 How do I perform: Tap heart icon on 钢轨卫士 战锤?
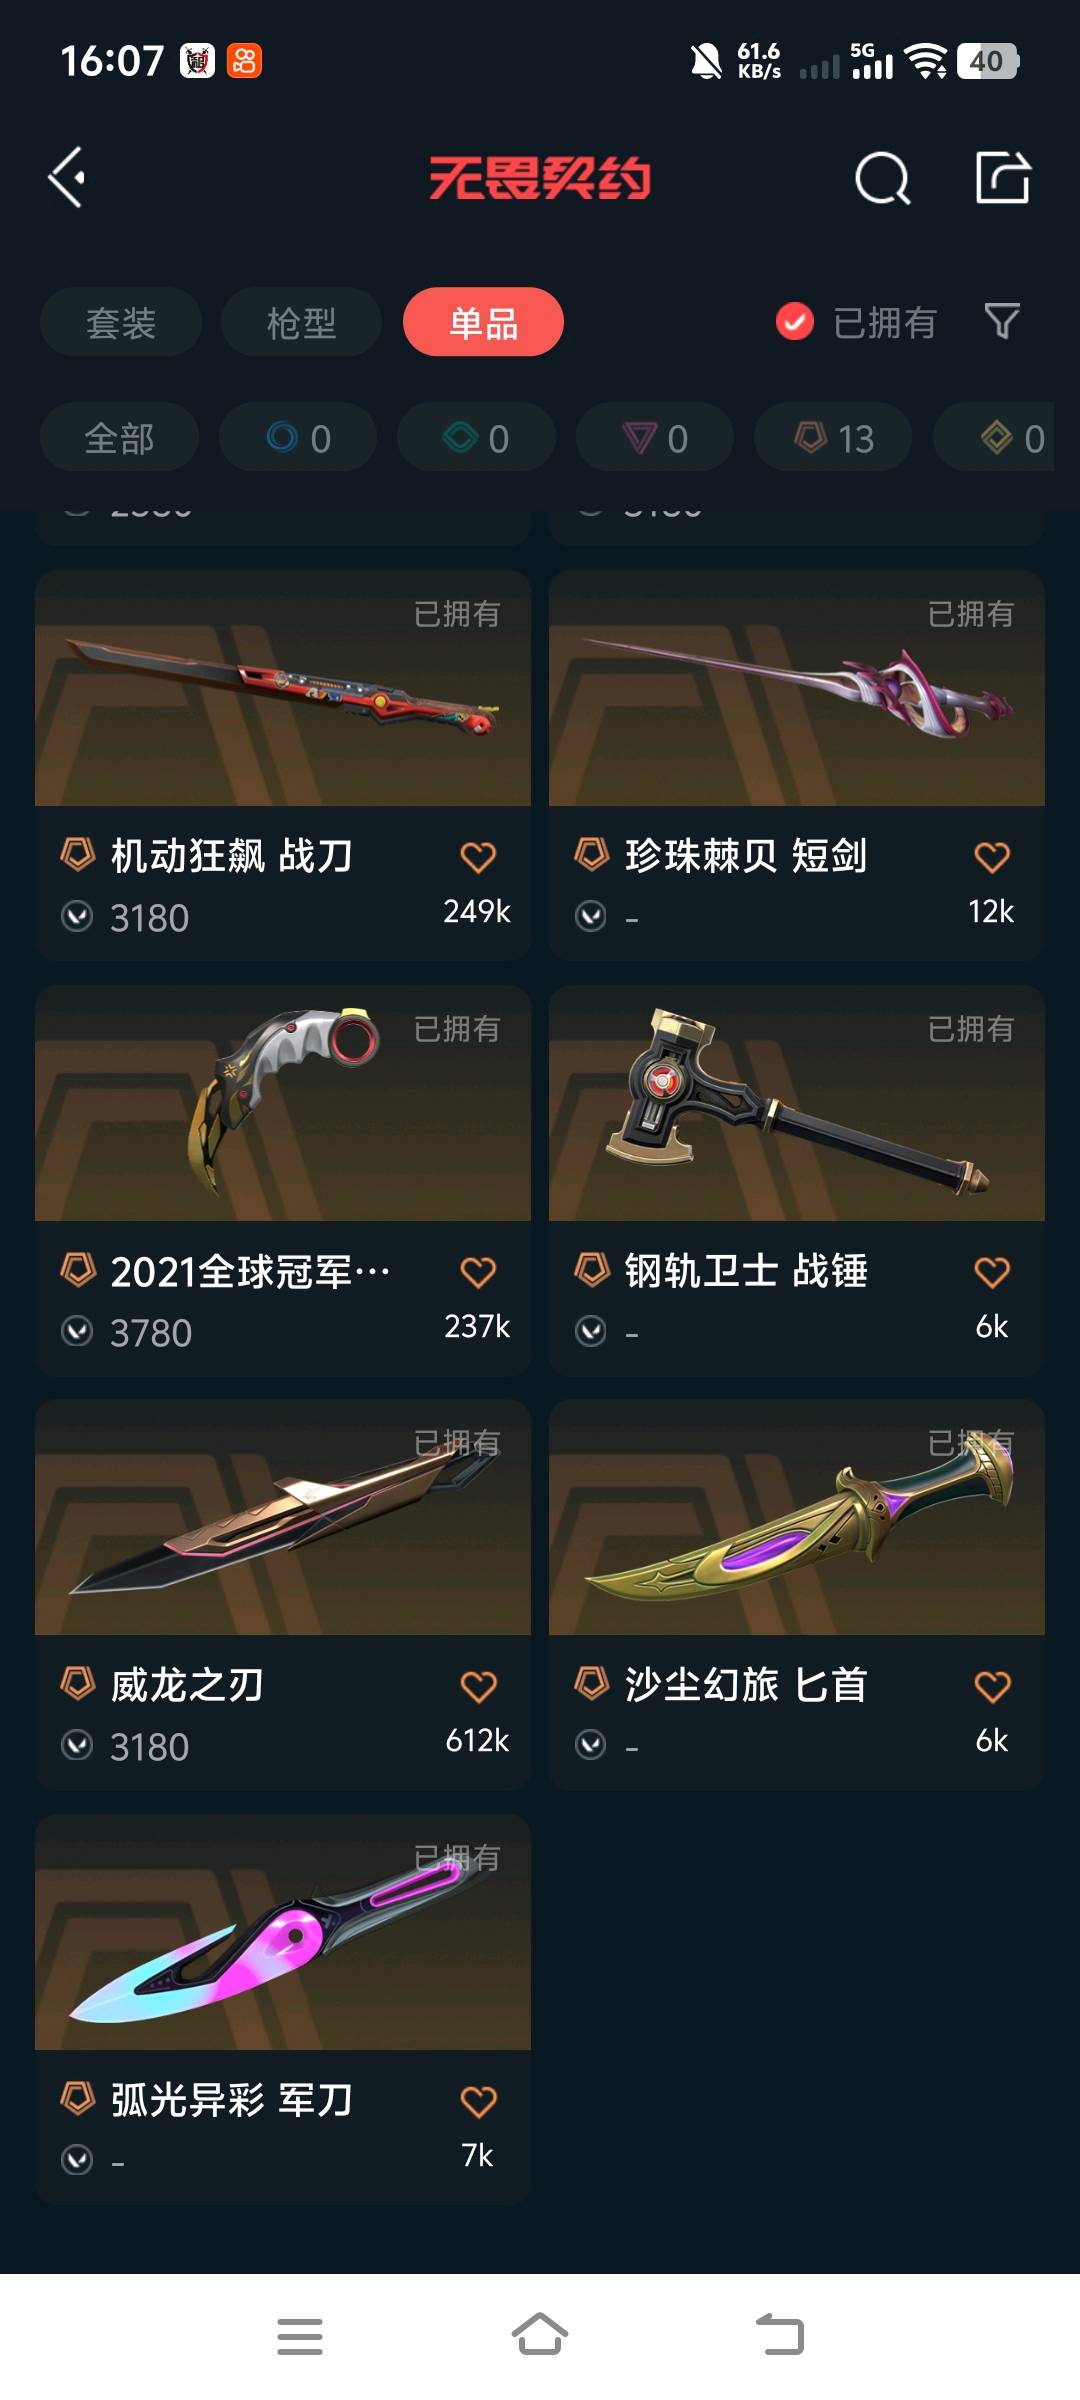click(992, 1272)
